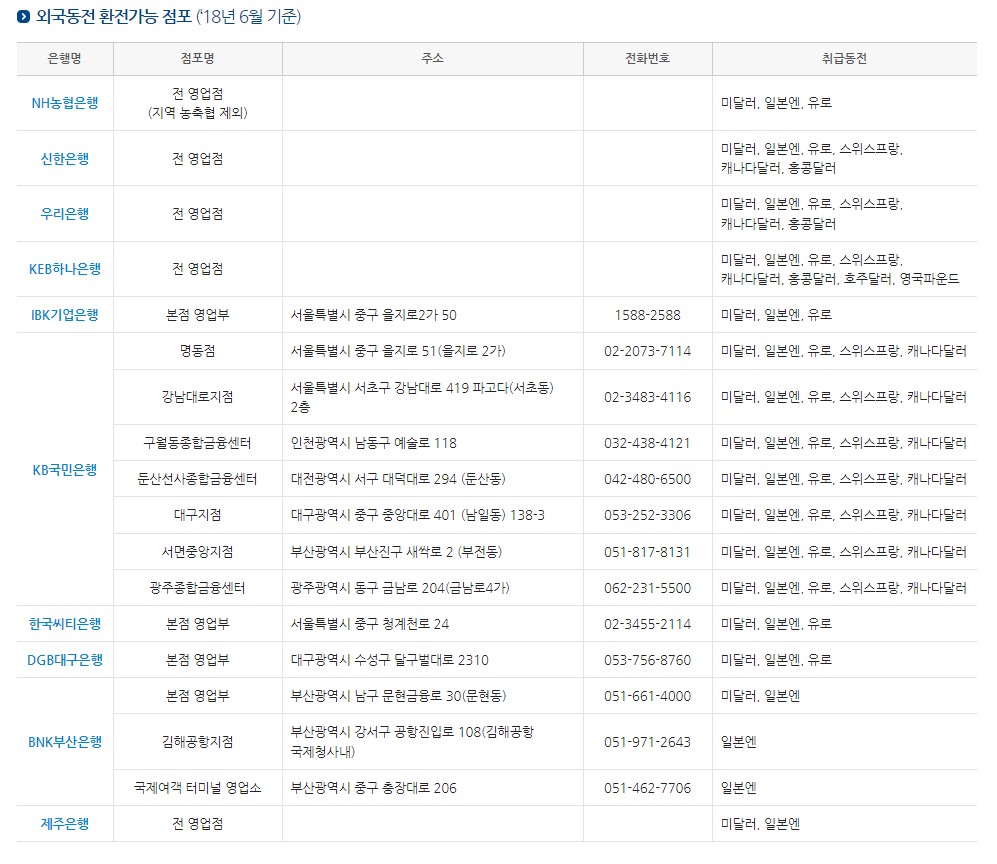997x864 pixels.
Task: Click phone number 051-462-7706
Action: coord(647,788)
